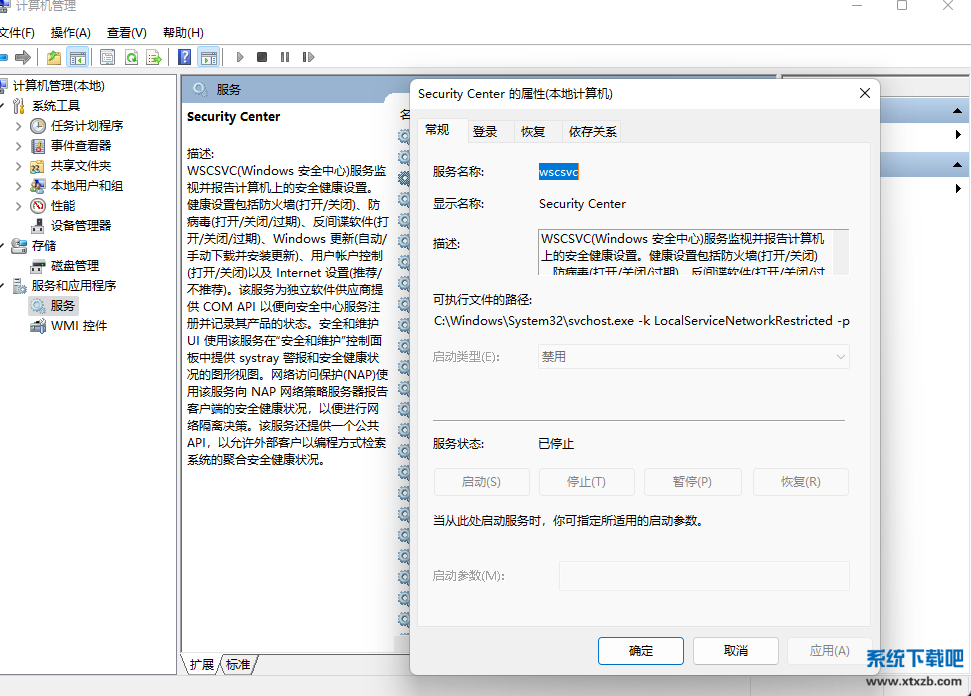Viewport: 971px width, 696px height.
Task: Click the 启动参数(M) input field
Action: (704, 576)
